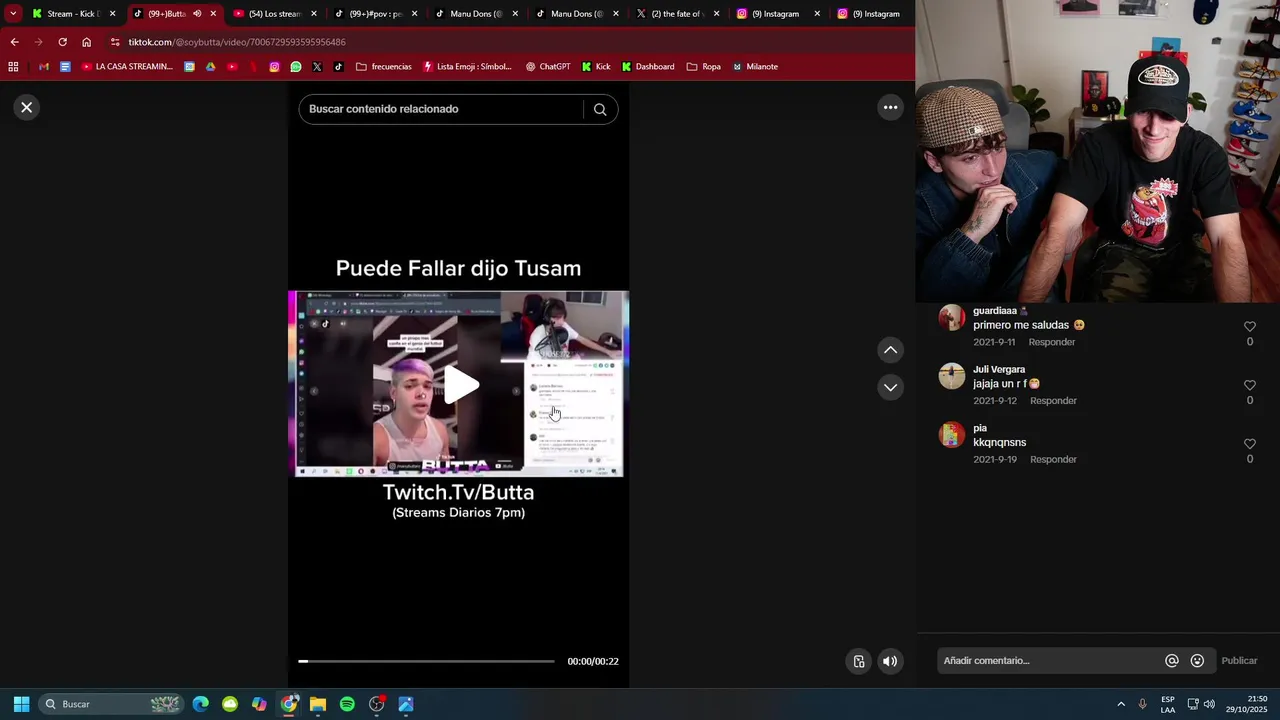Open the Gmail bookmark

point(43,67)
